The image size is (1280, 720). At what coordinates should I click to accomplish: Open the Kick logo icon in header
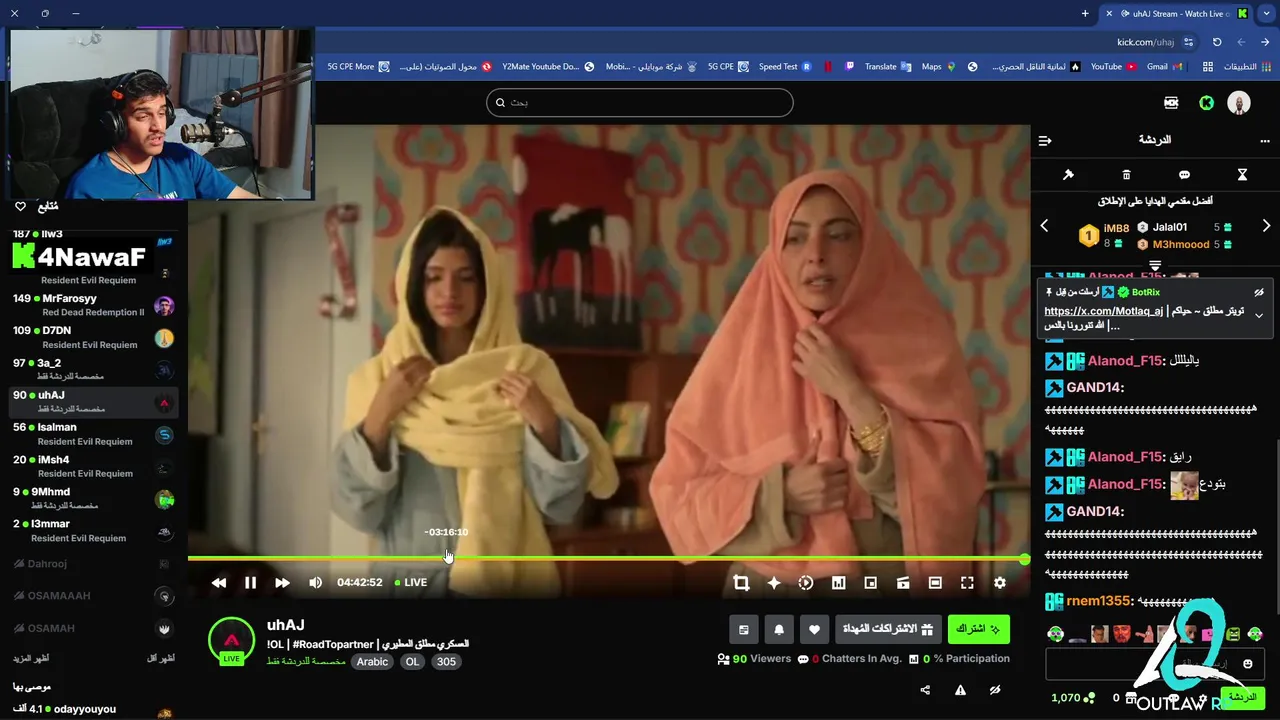[x=1207, y=103]
